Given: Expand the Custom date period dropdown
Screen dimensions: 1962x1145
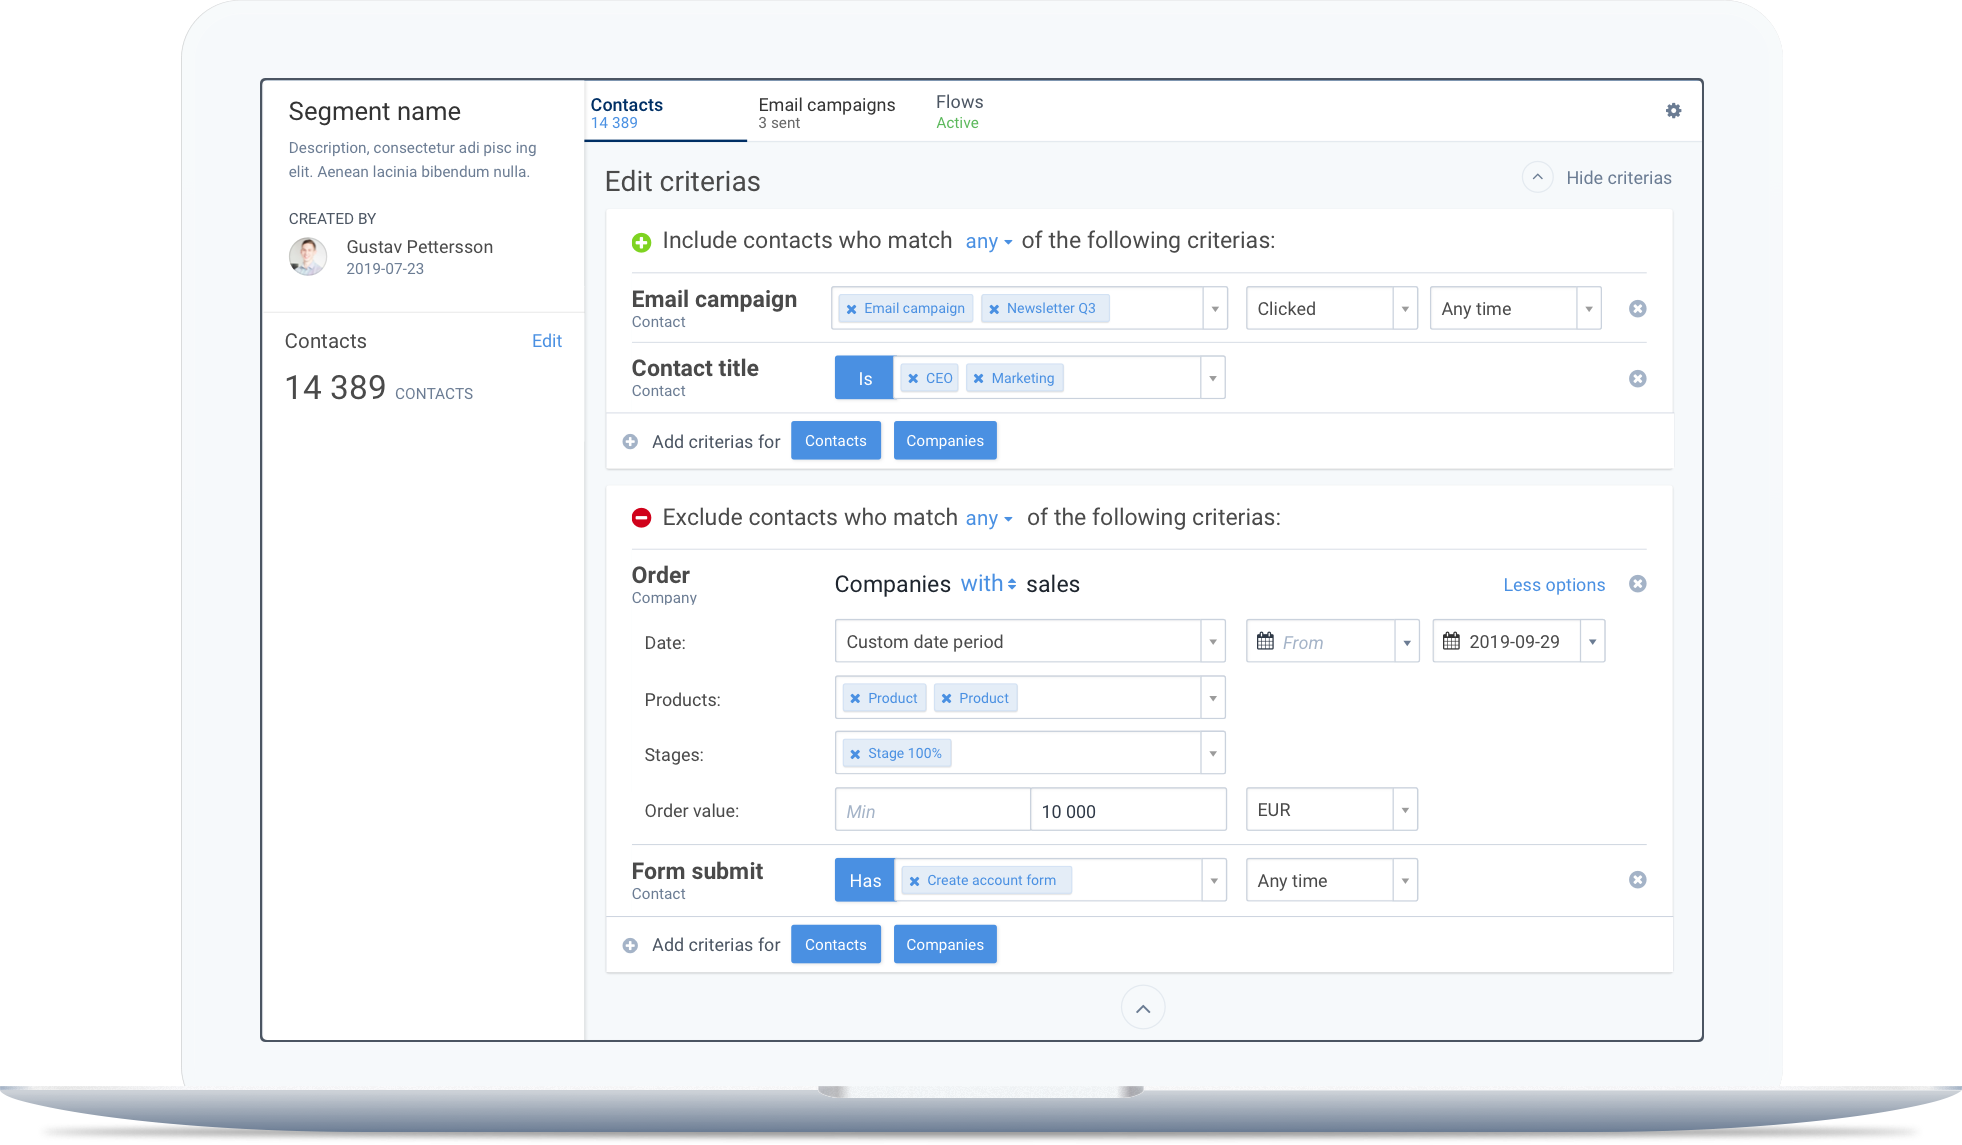Looking at the screenshot, I should point(1213,641).
